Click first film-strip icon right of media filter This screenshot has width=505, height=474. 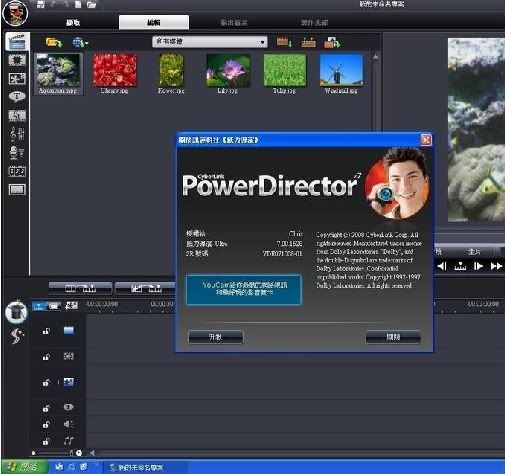click(284, 42)
